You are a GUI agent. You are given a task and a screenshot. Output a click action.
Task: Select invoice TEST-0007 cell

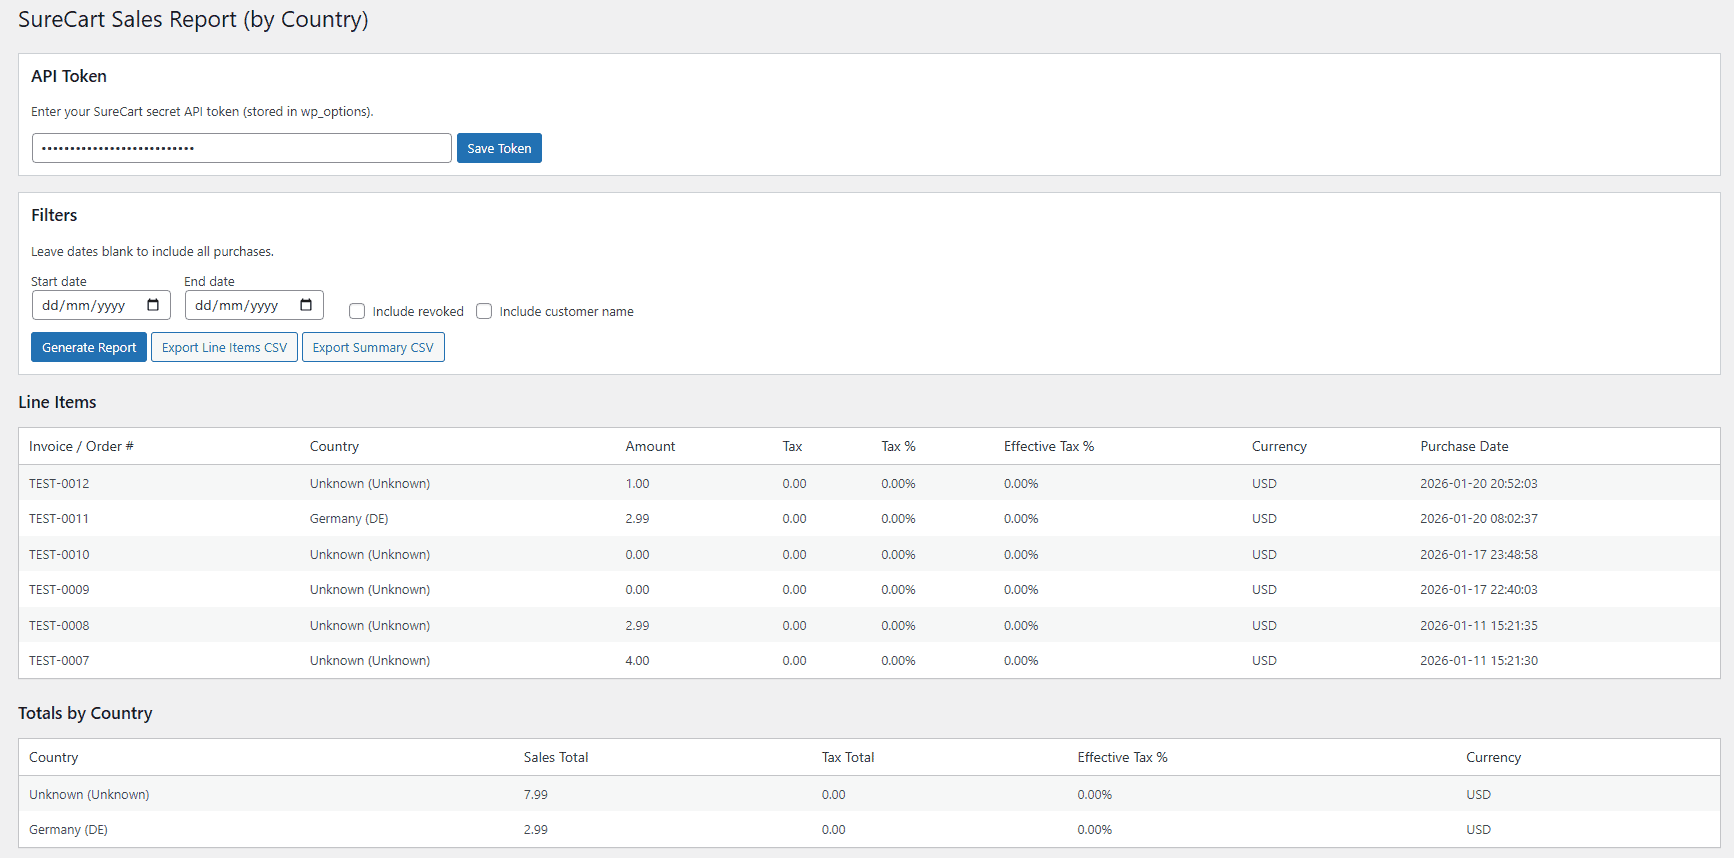tap(59, 660)
